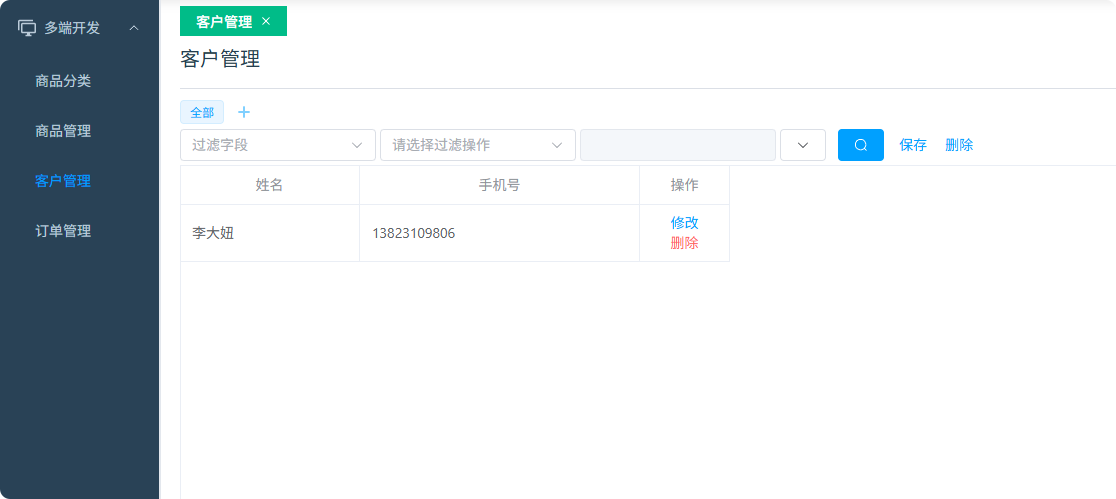Collapse the 多端开发 sidebar menu
The image size is (1116, 499).
click(134, 28)
